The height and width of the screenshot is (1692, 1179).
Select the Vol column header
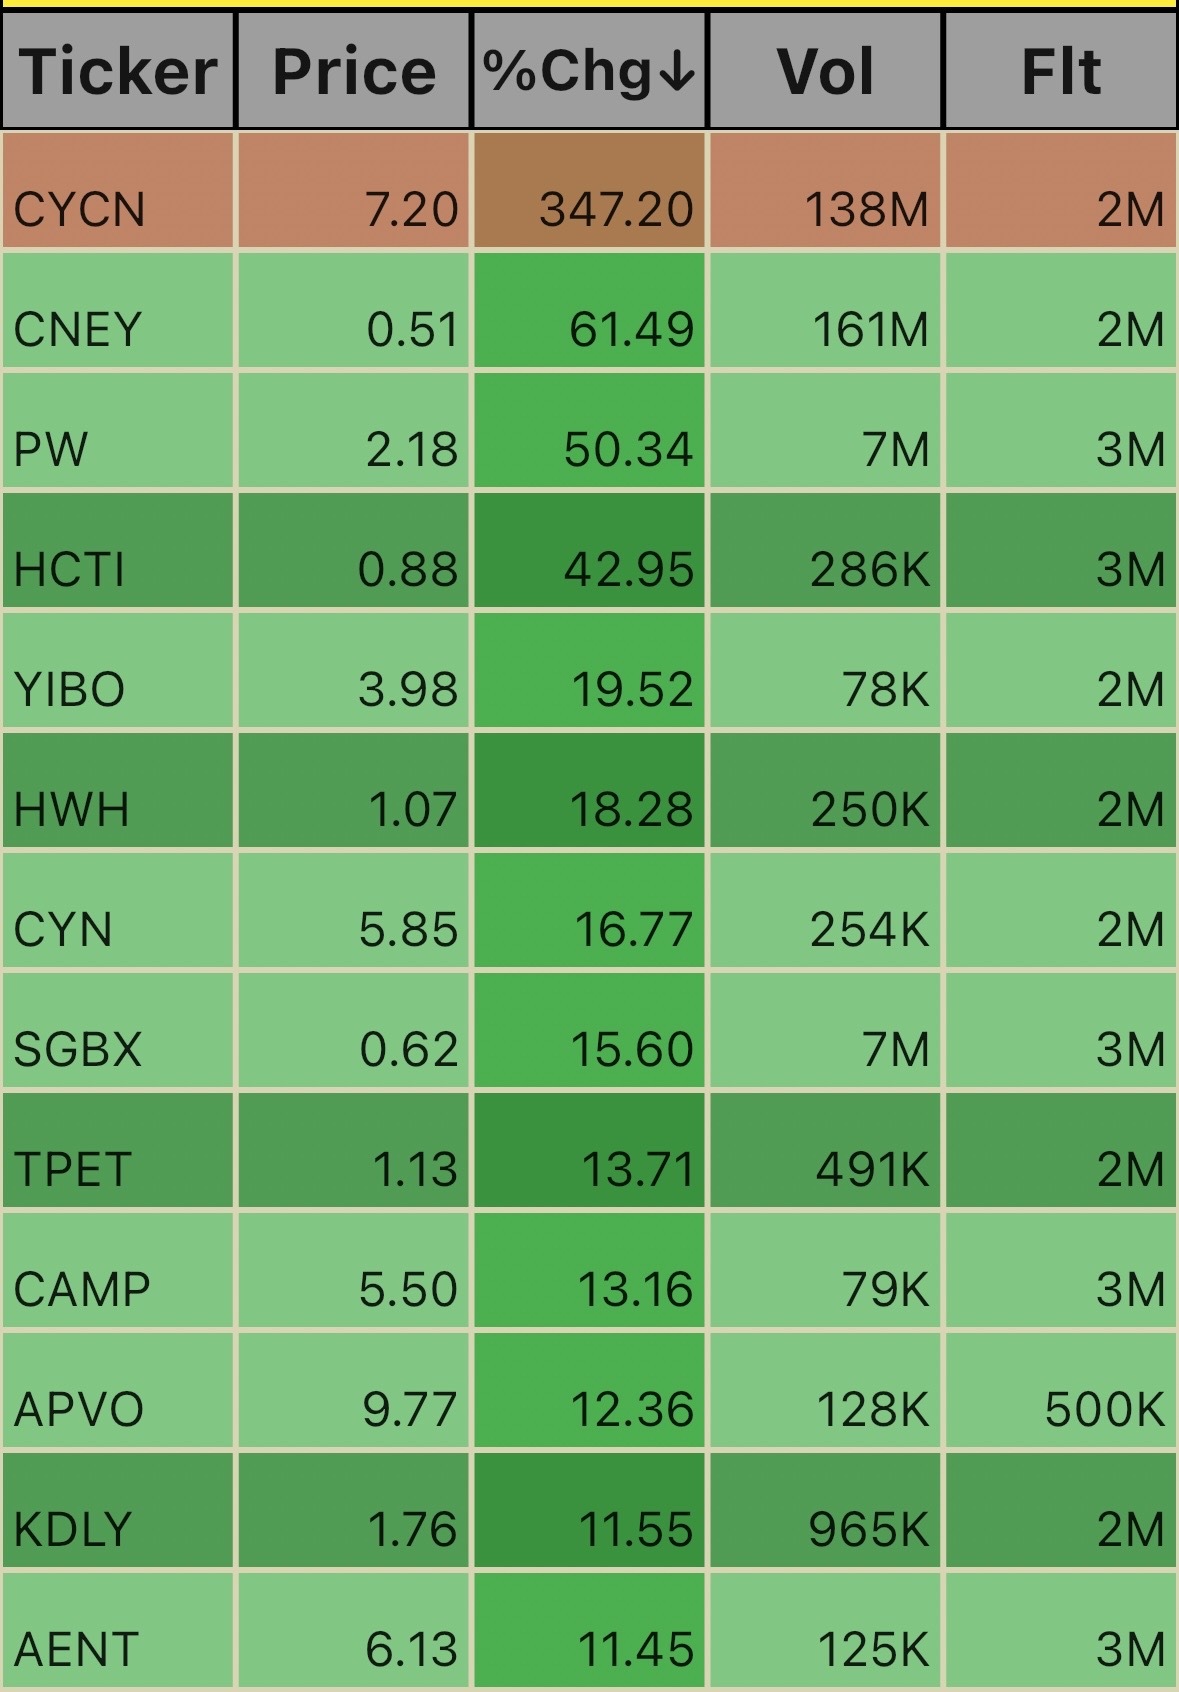pos(825,71)
